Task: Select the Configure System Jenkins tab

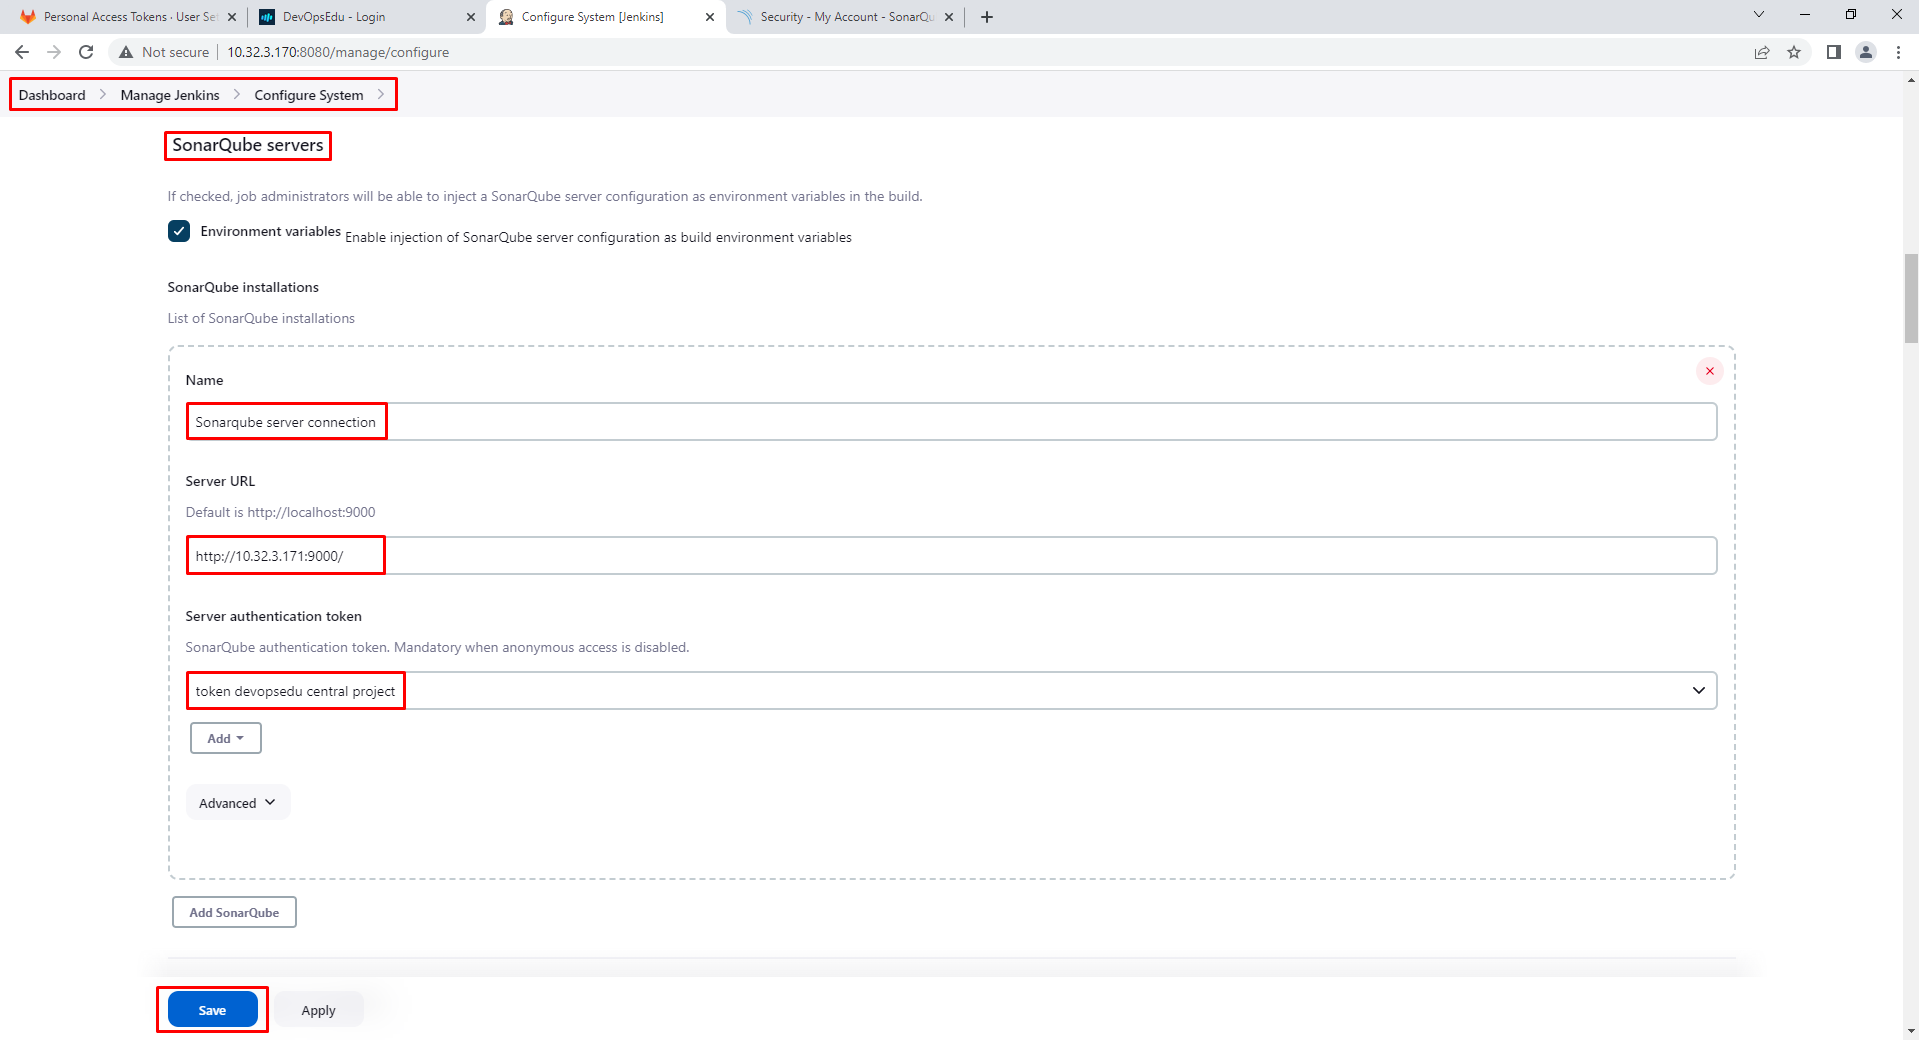Action: click(x=605, y=17)
